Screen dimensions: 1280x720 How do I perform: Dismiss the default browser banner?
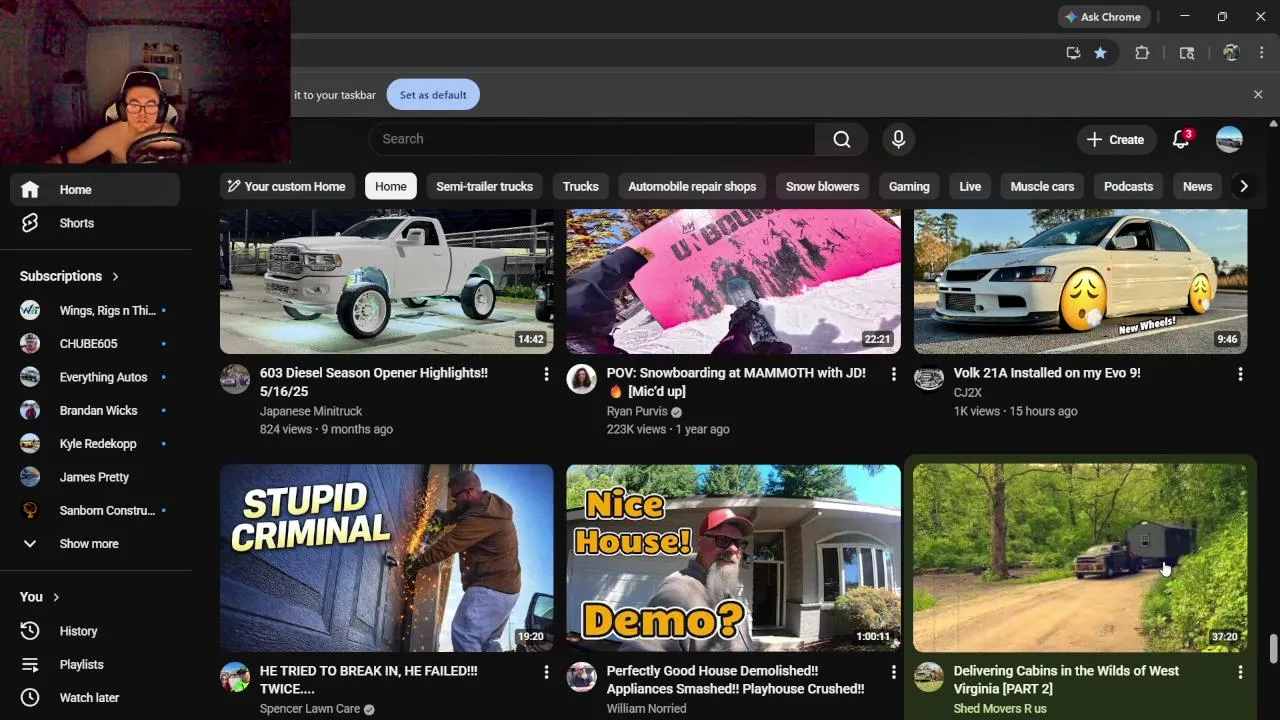[1258, 94]
